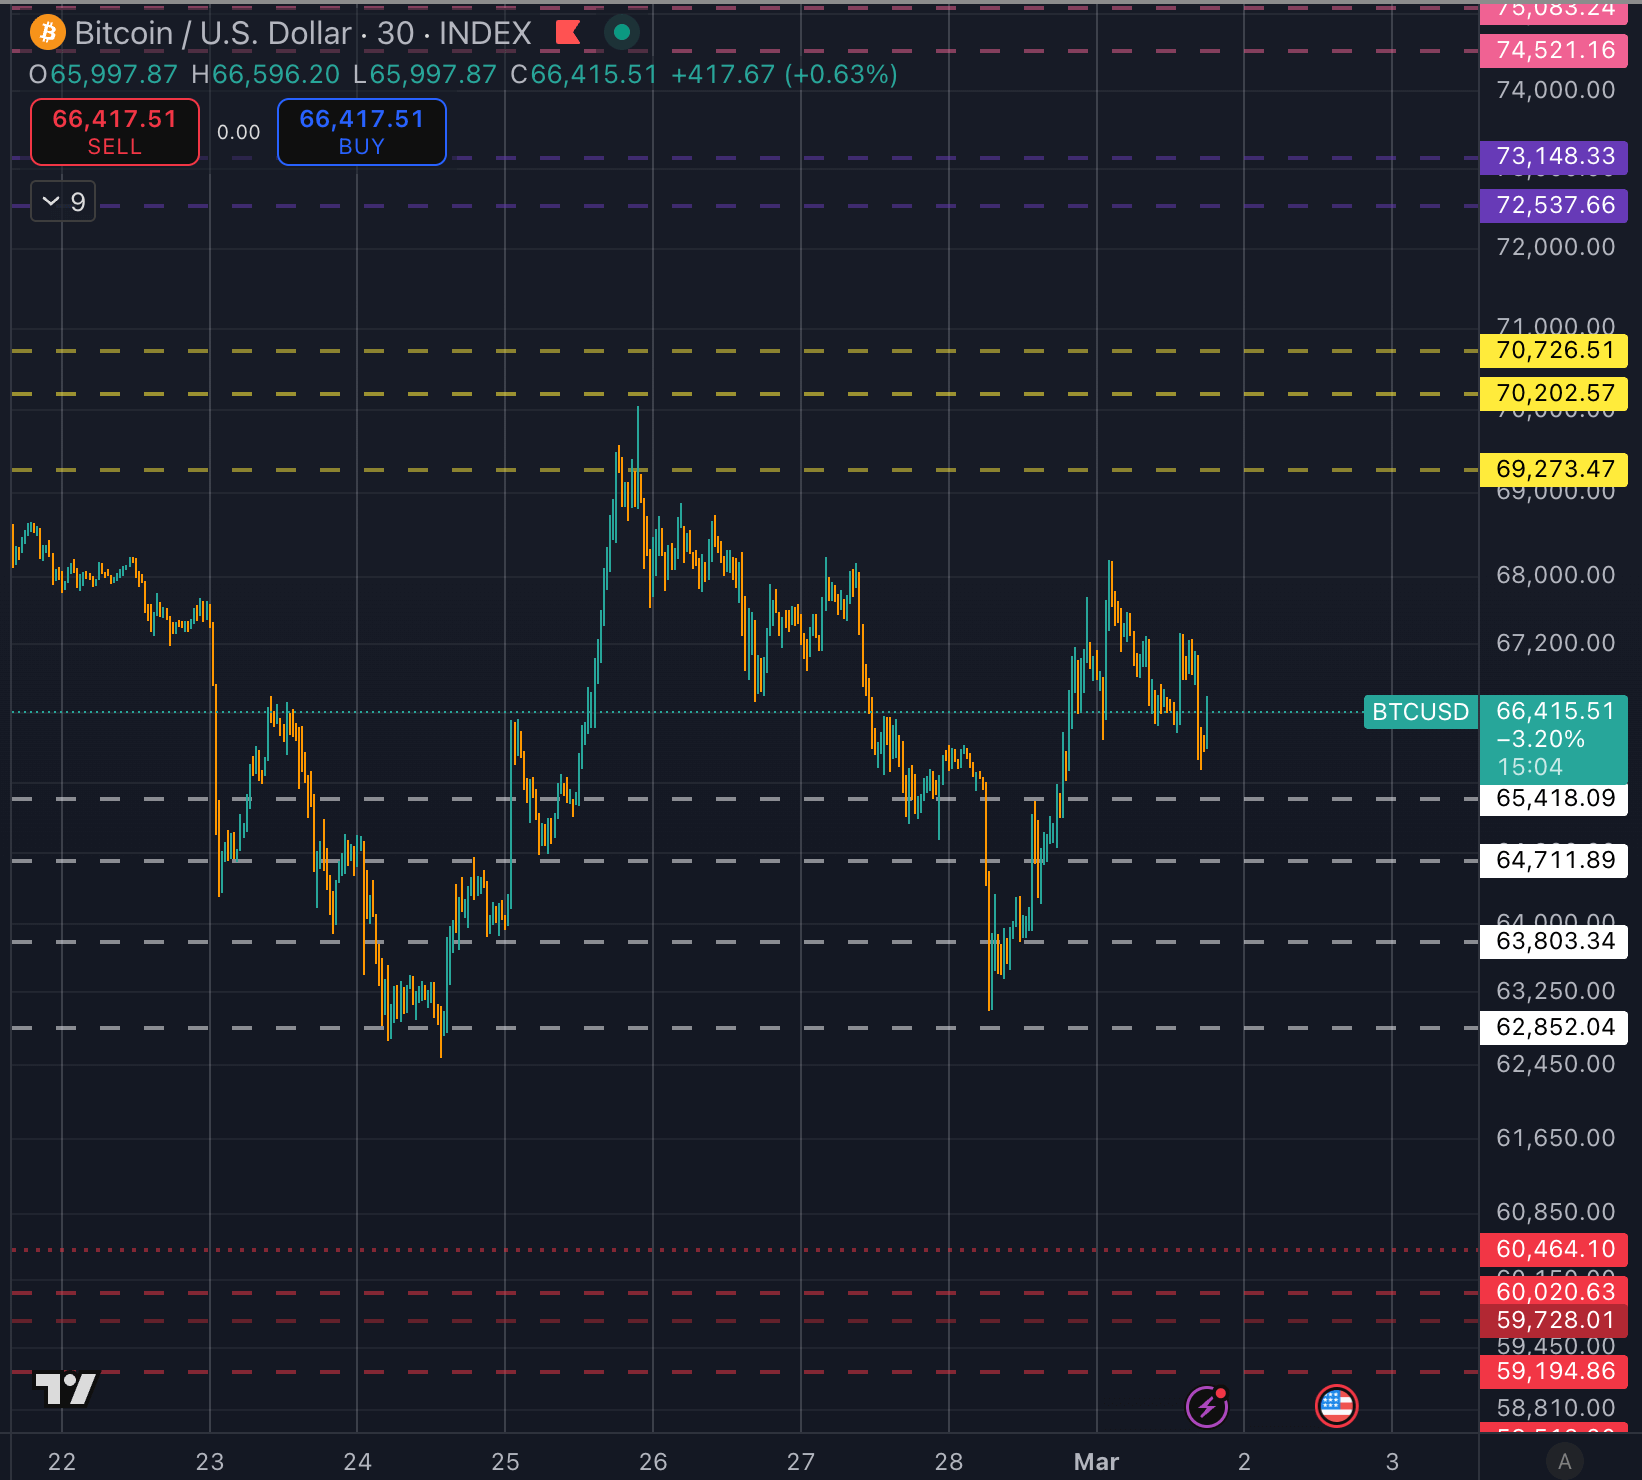Click the orange Bitcoin symbol logo

(47, 33)
